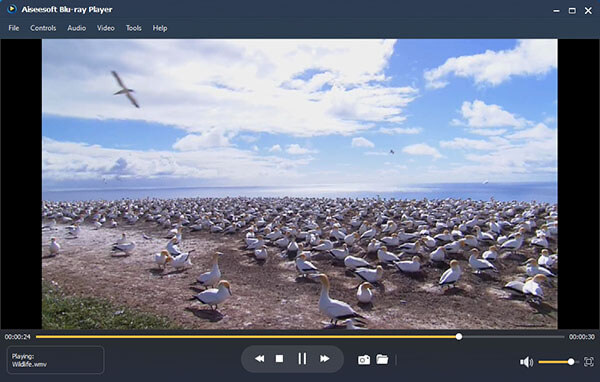Open the Help menu
The image size is (600, 382).
pyautogui.click(x=160, y=28)
